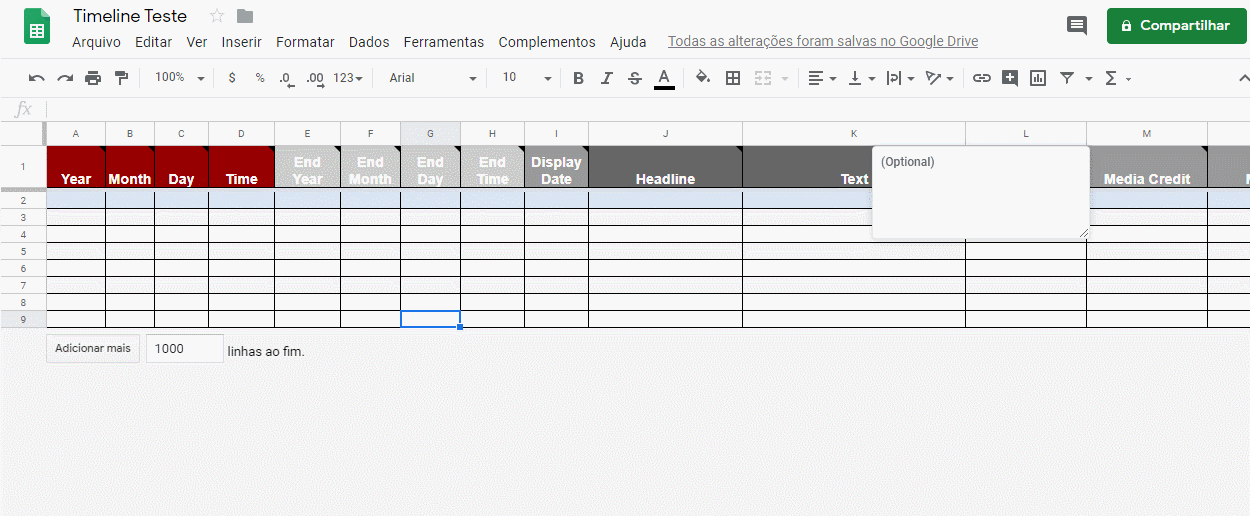This screenshot has width=1250, height=516.
Task: Click the Year header cell
Action: (76, 167)
